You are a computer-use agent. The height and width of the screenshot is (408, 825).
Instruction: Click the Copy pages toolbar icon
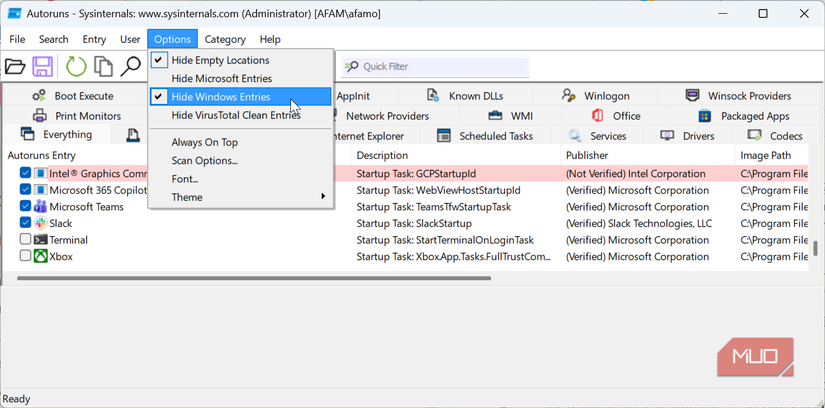tap(103, 67)
